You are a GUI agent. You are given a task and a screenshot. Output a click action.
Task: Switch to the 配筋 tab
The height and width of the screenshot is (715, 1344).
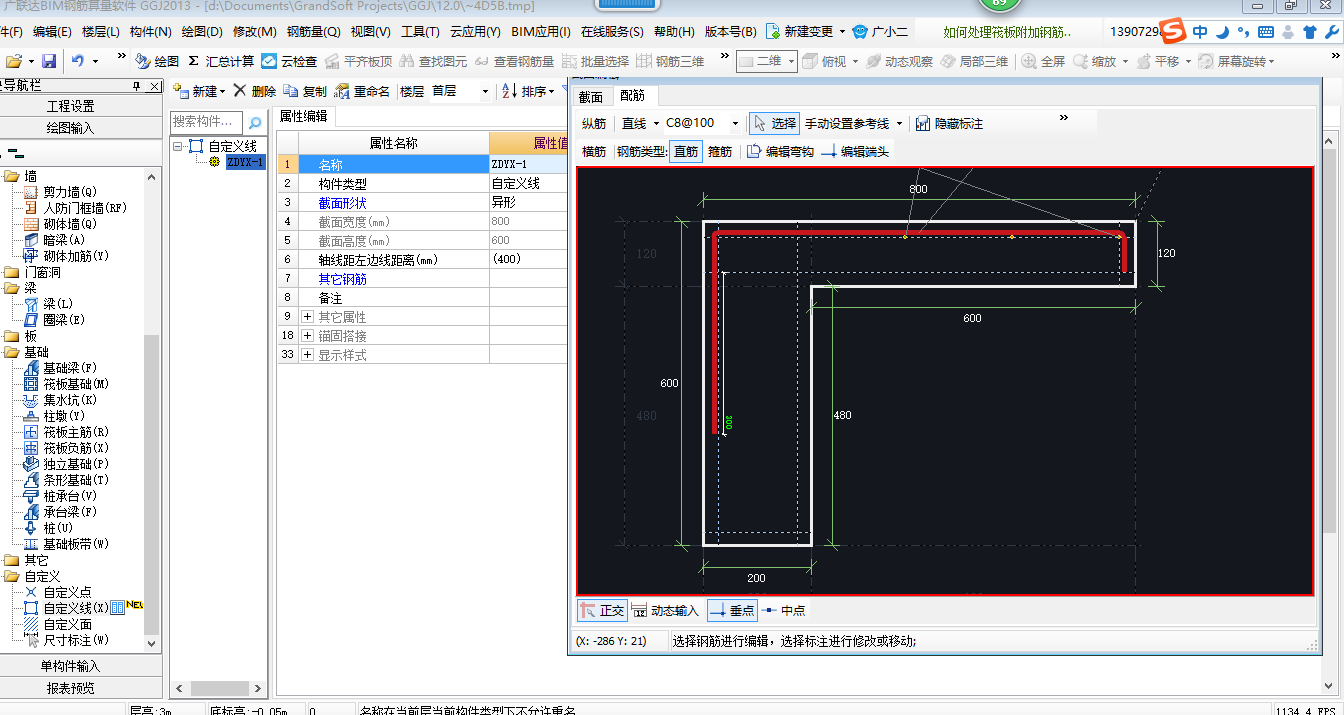point(632,97)
